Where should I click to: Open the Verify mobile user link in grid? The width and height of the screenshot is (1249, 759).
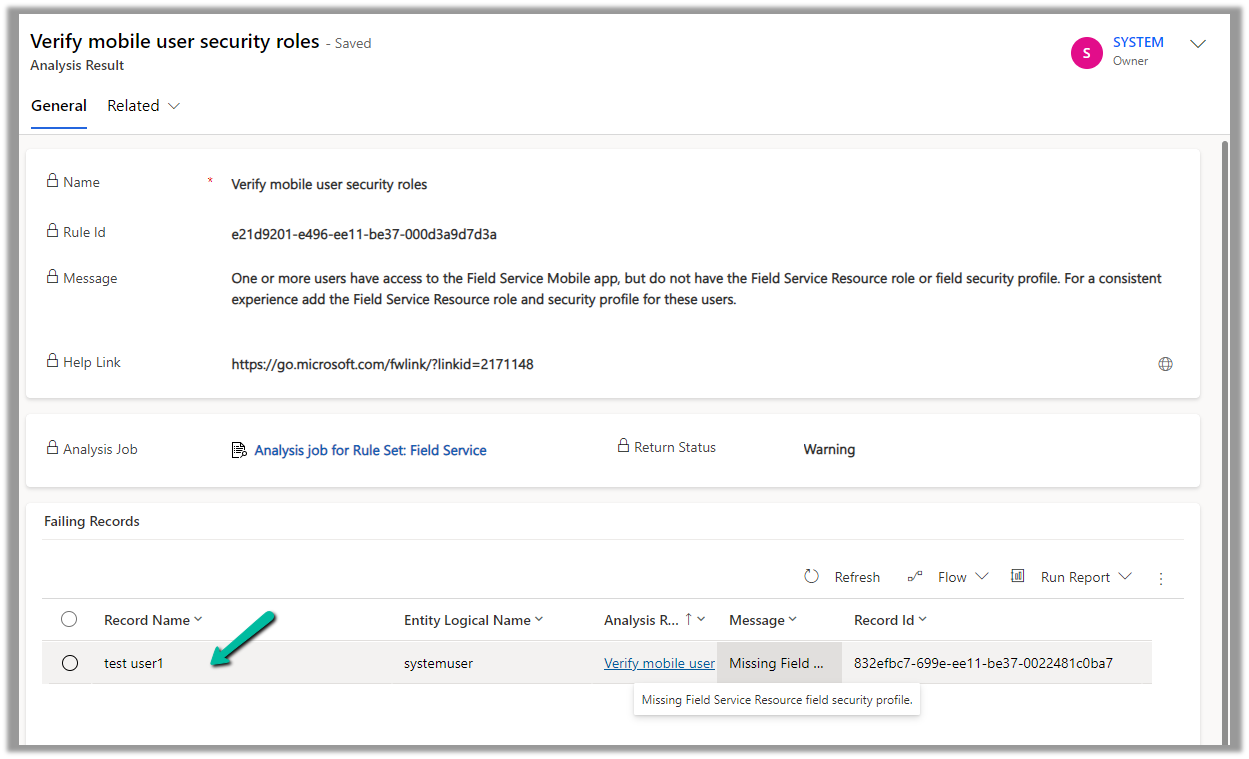click(x=659, y=663)
